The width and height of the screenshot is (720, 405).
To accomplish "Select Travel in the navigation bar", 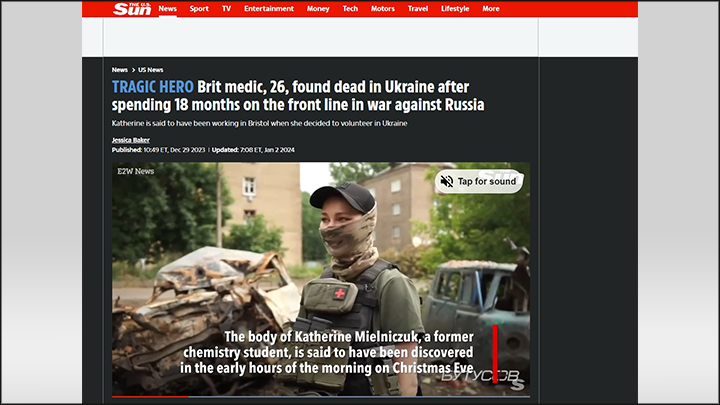I will [417, 9].
